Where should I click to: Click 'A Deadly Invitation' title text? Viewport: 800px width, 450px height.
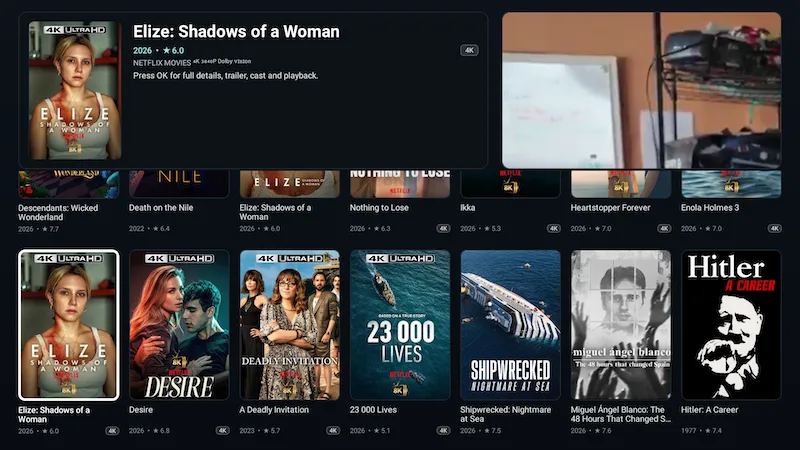coord(274,410)
